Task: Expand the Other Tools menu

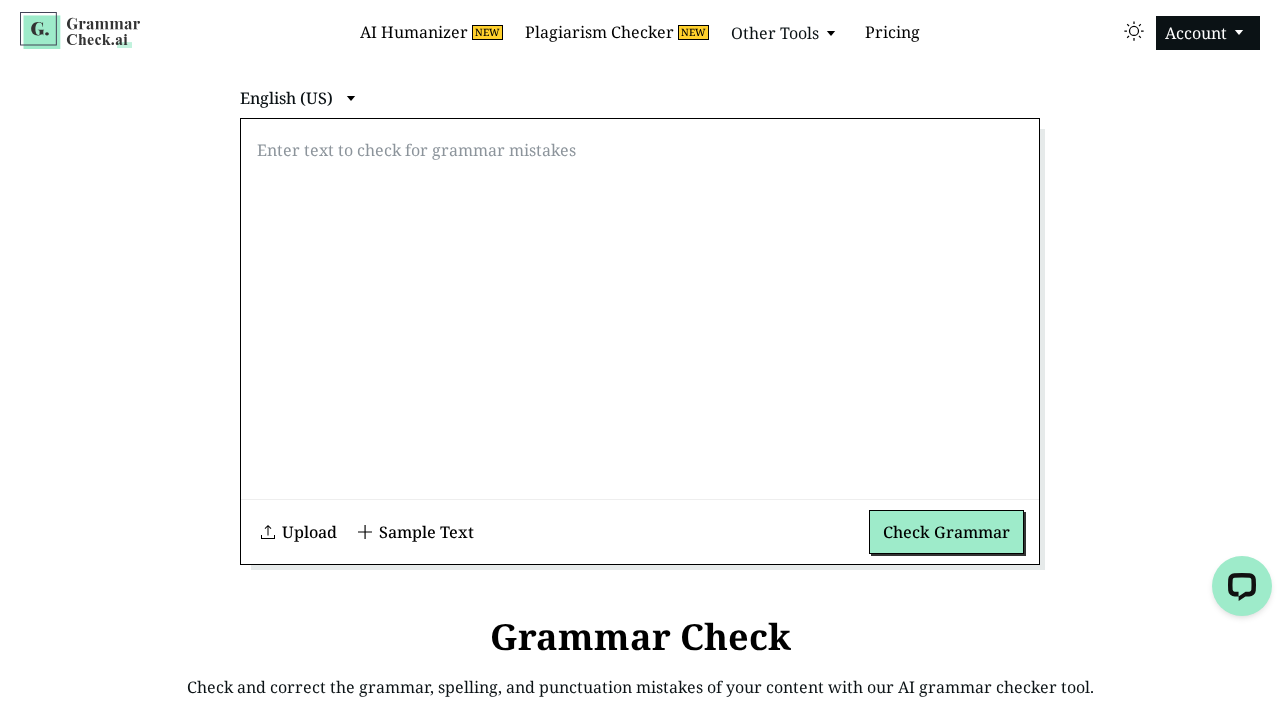Action: (x=783, y=33)
